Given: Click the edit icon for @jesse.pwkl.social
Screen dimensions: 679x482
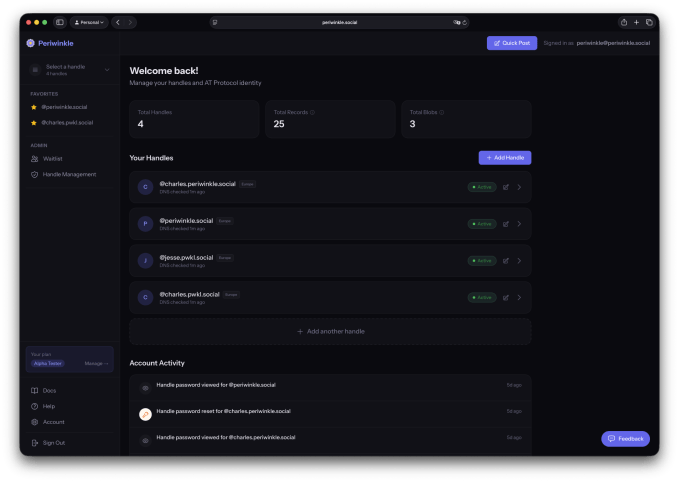Looking at the screenshot, I should point(506,260).
